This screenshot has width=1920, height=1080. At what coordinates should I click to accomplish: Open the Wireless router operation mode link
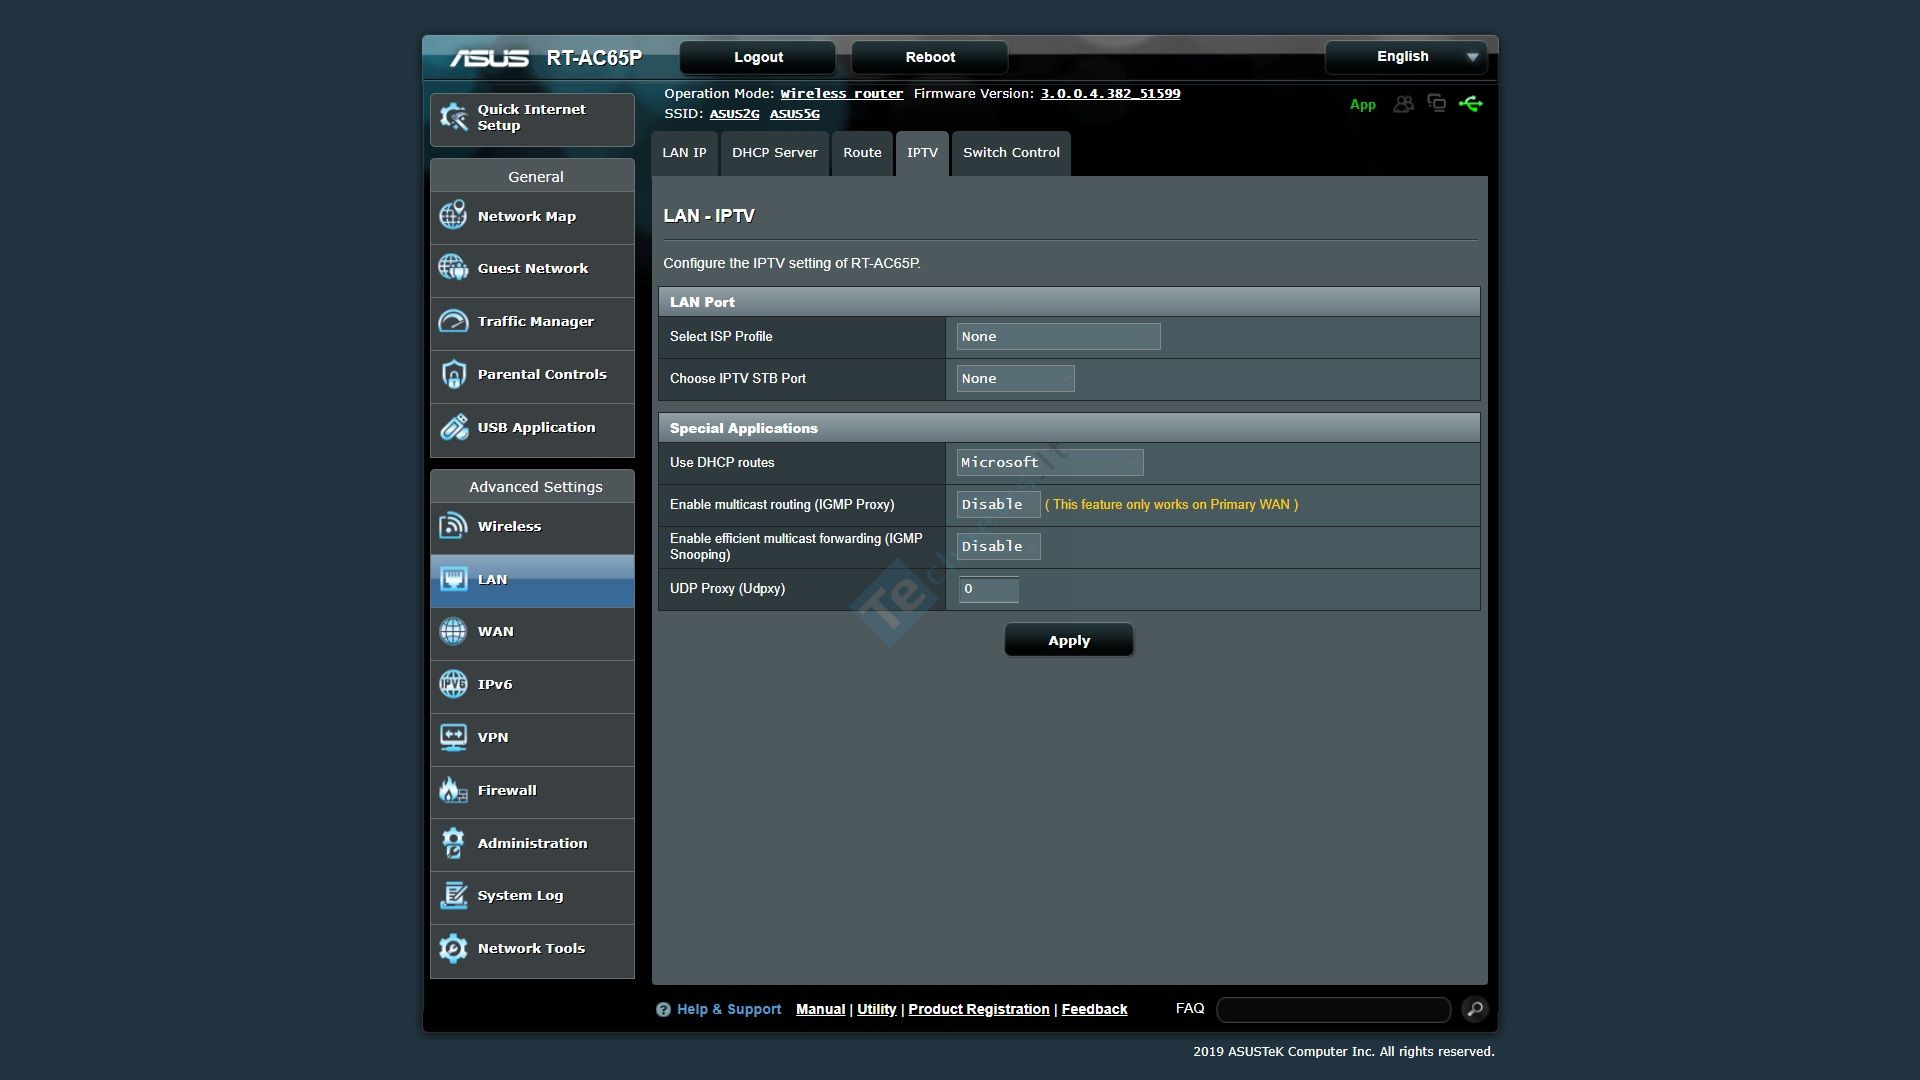click(x=842, y=94)
